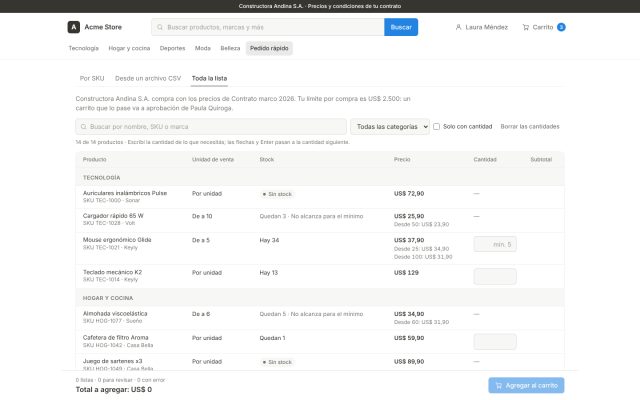Click quantity field for Teclado mecánico K2

[x=495, y=276]
